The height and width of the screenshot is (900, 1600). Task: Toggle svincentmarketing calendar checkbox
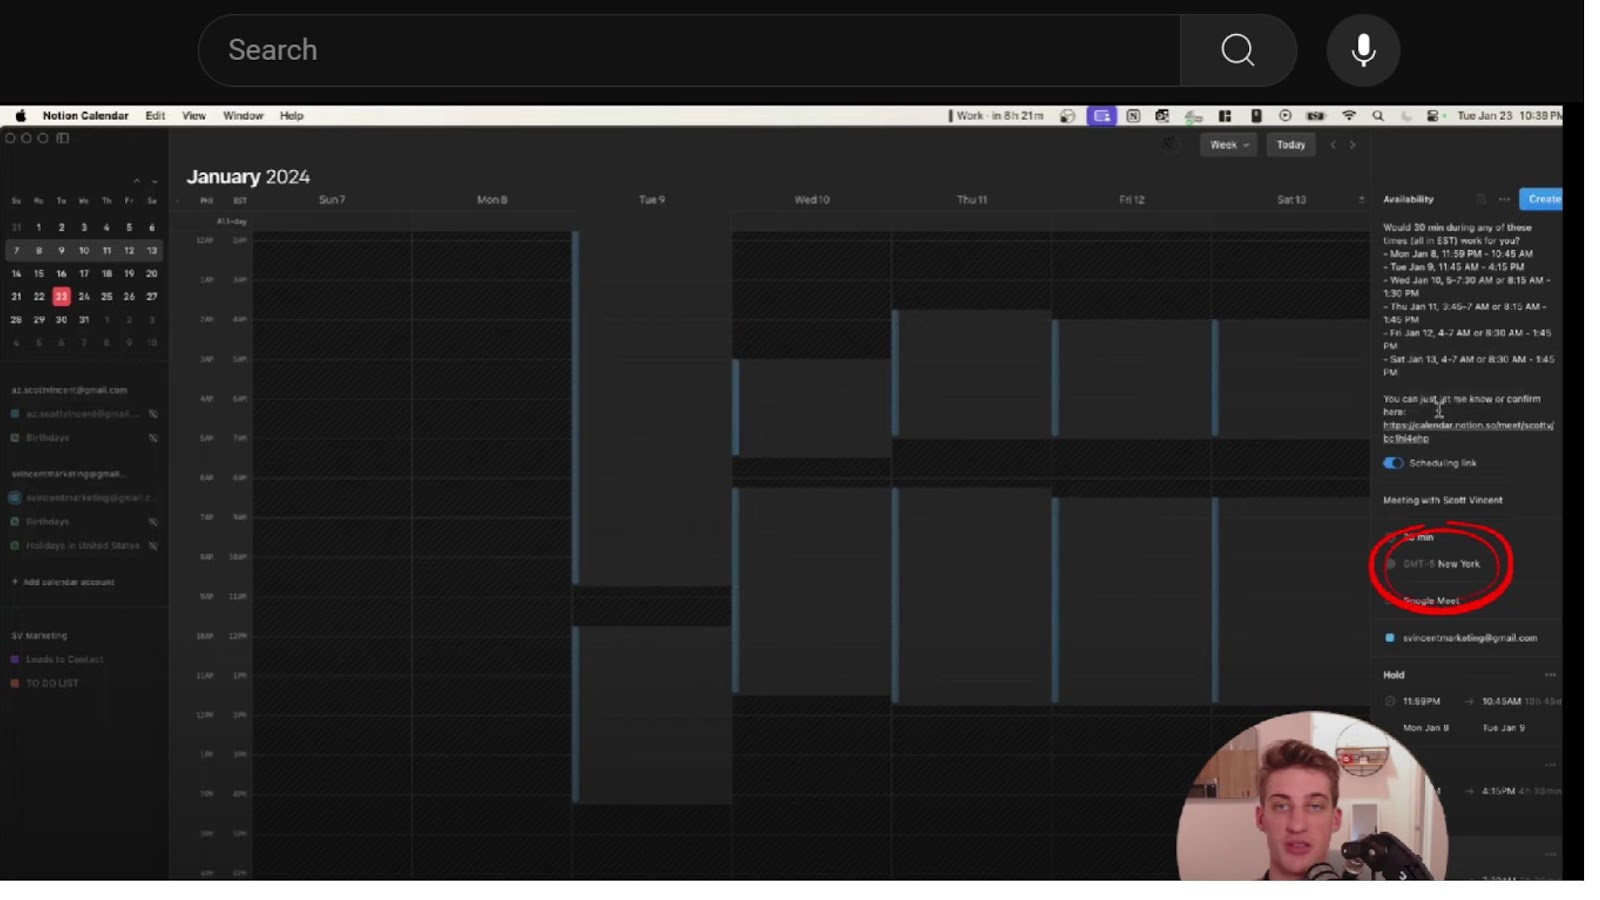pyautogui.click(x=15, y=498)
